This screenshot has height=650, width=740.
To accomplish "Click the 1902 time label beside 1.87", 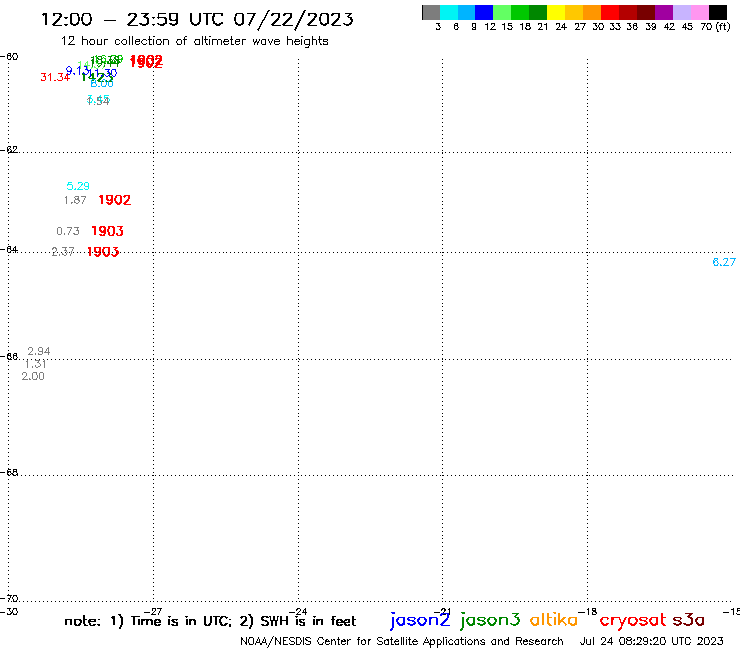I will [114, 200].
